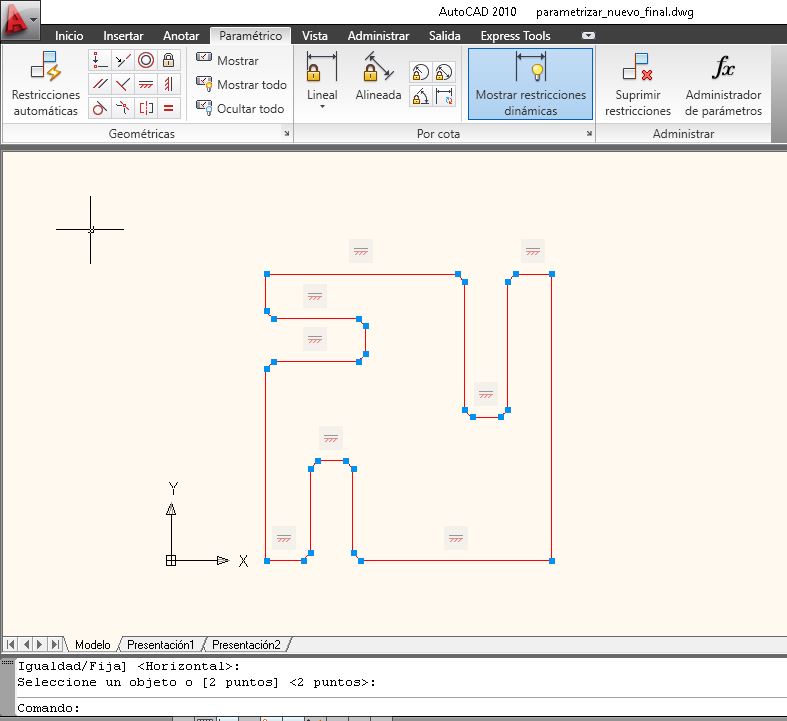The width and height of the screenshot is (787, 721).
Task: Jump to the last layout tab arrow
Action: (x=55, y=644)
